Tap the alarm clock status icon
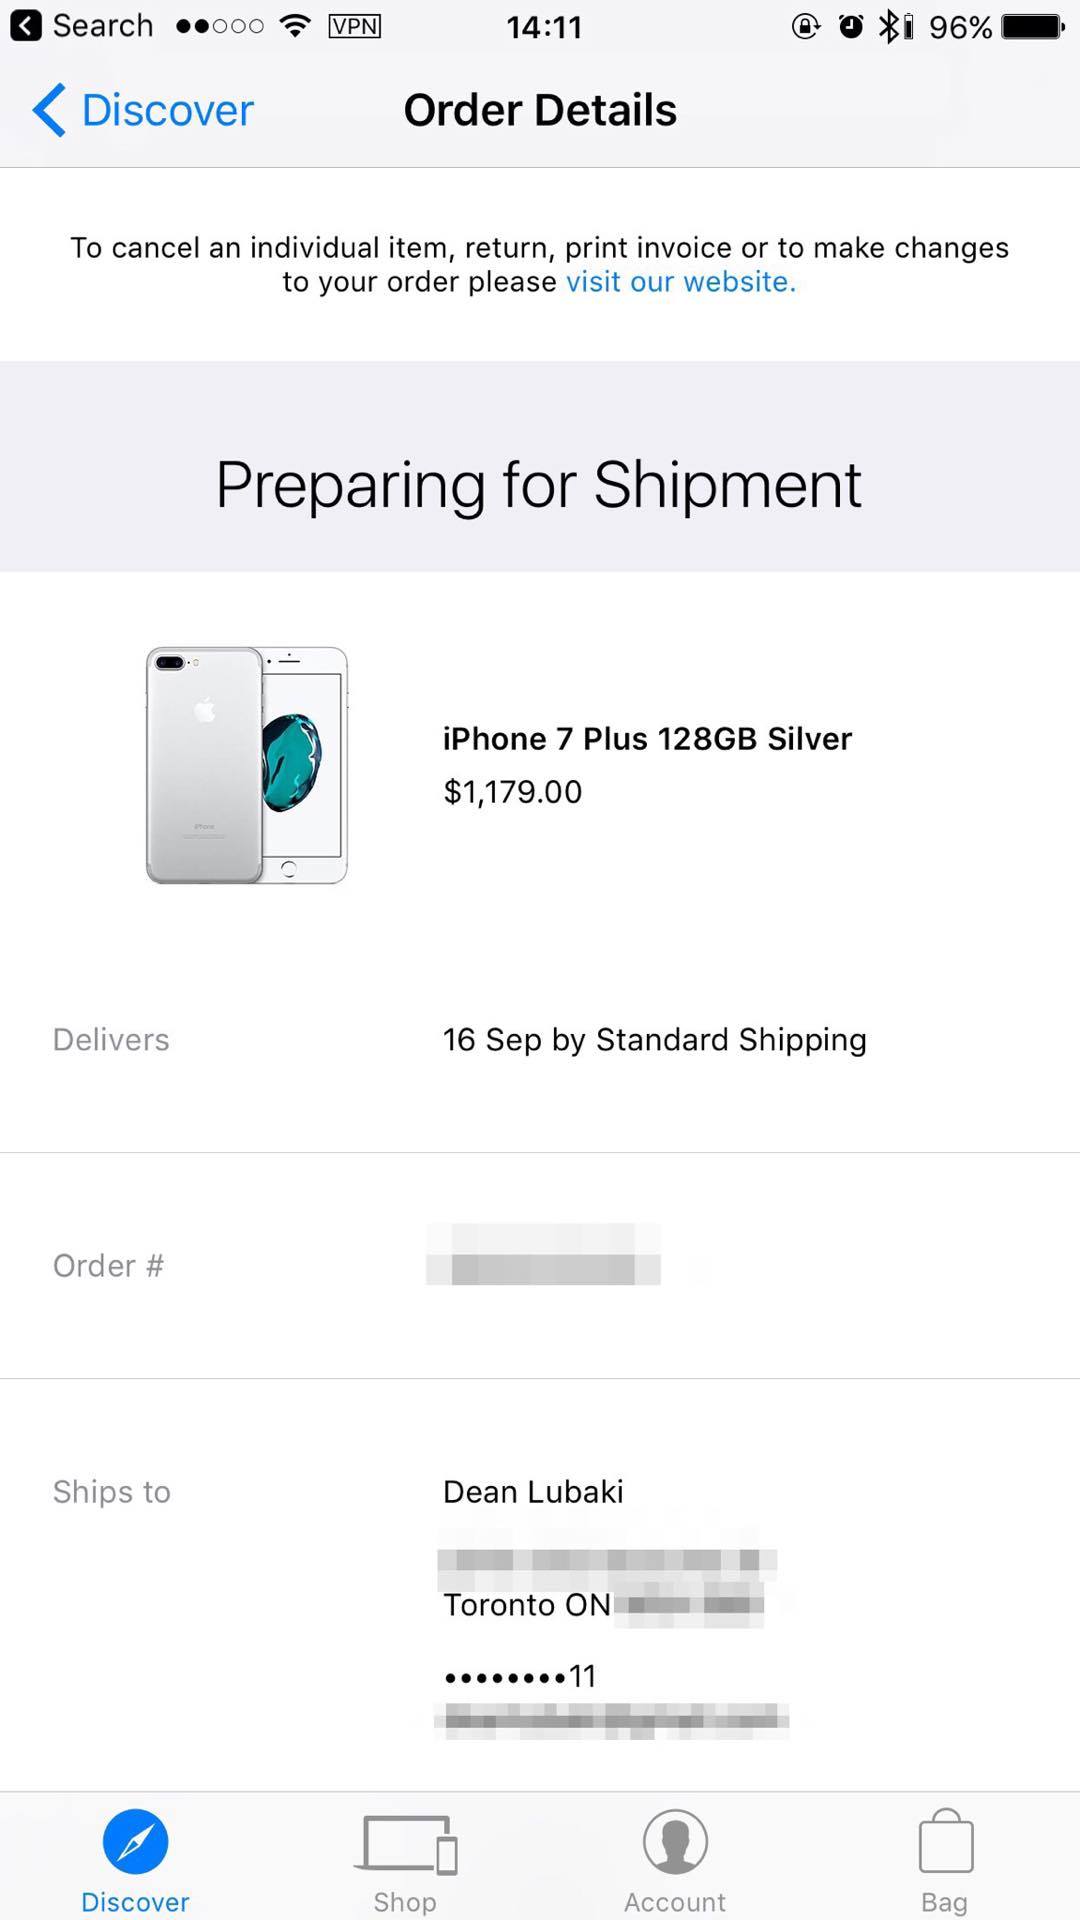 pos(851,26)
